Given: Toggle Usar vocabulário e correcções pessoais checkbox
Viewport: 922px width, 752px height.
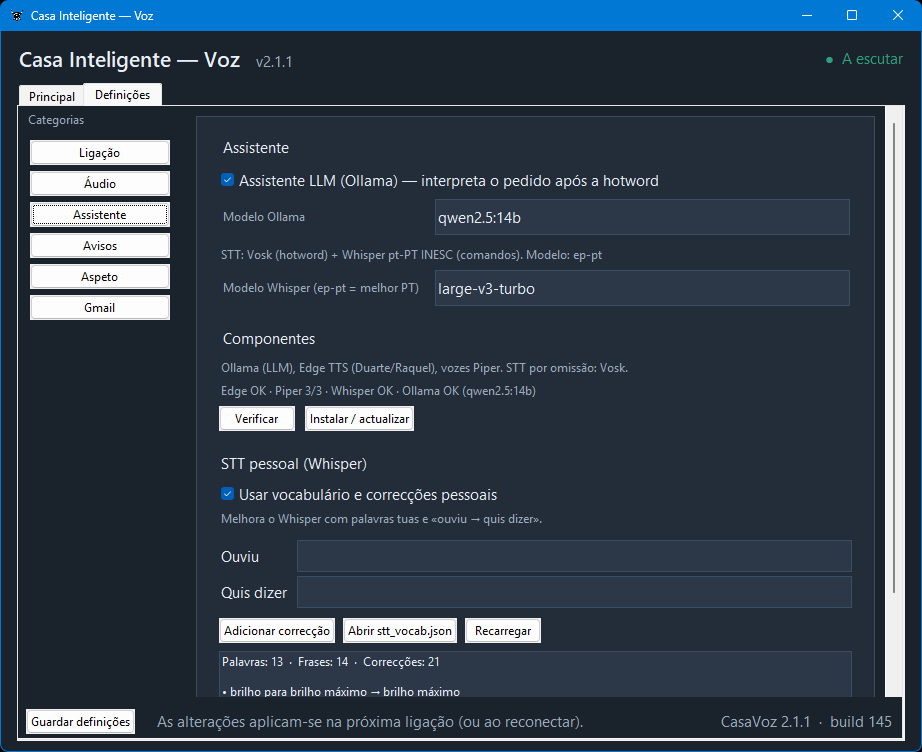Looking at the screenshot, I should 228,494.
